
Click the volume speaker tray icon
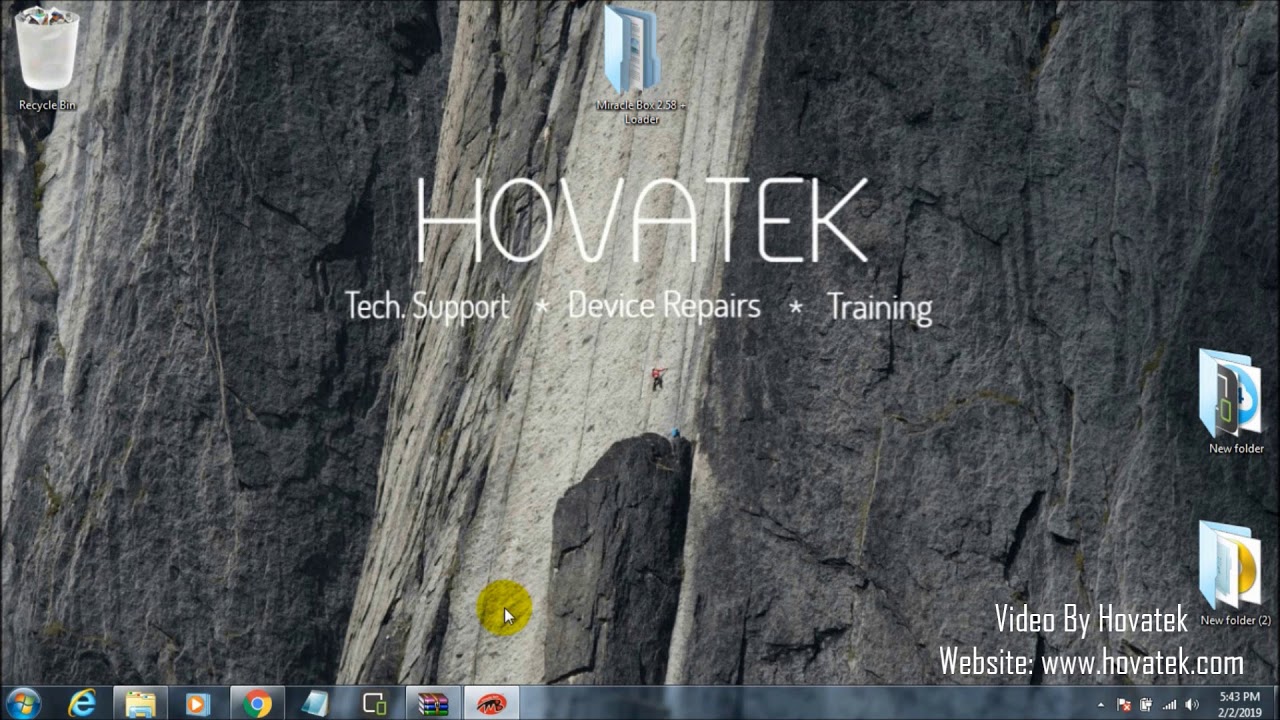click(x=1191, y=705)
